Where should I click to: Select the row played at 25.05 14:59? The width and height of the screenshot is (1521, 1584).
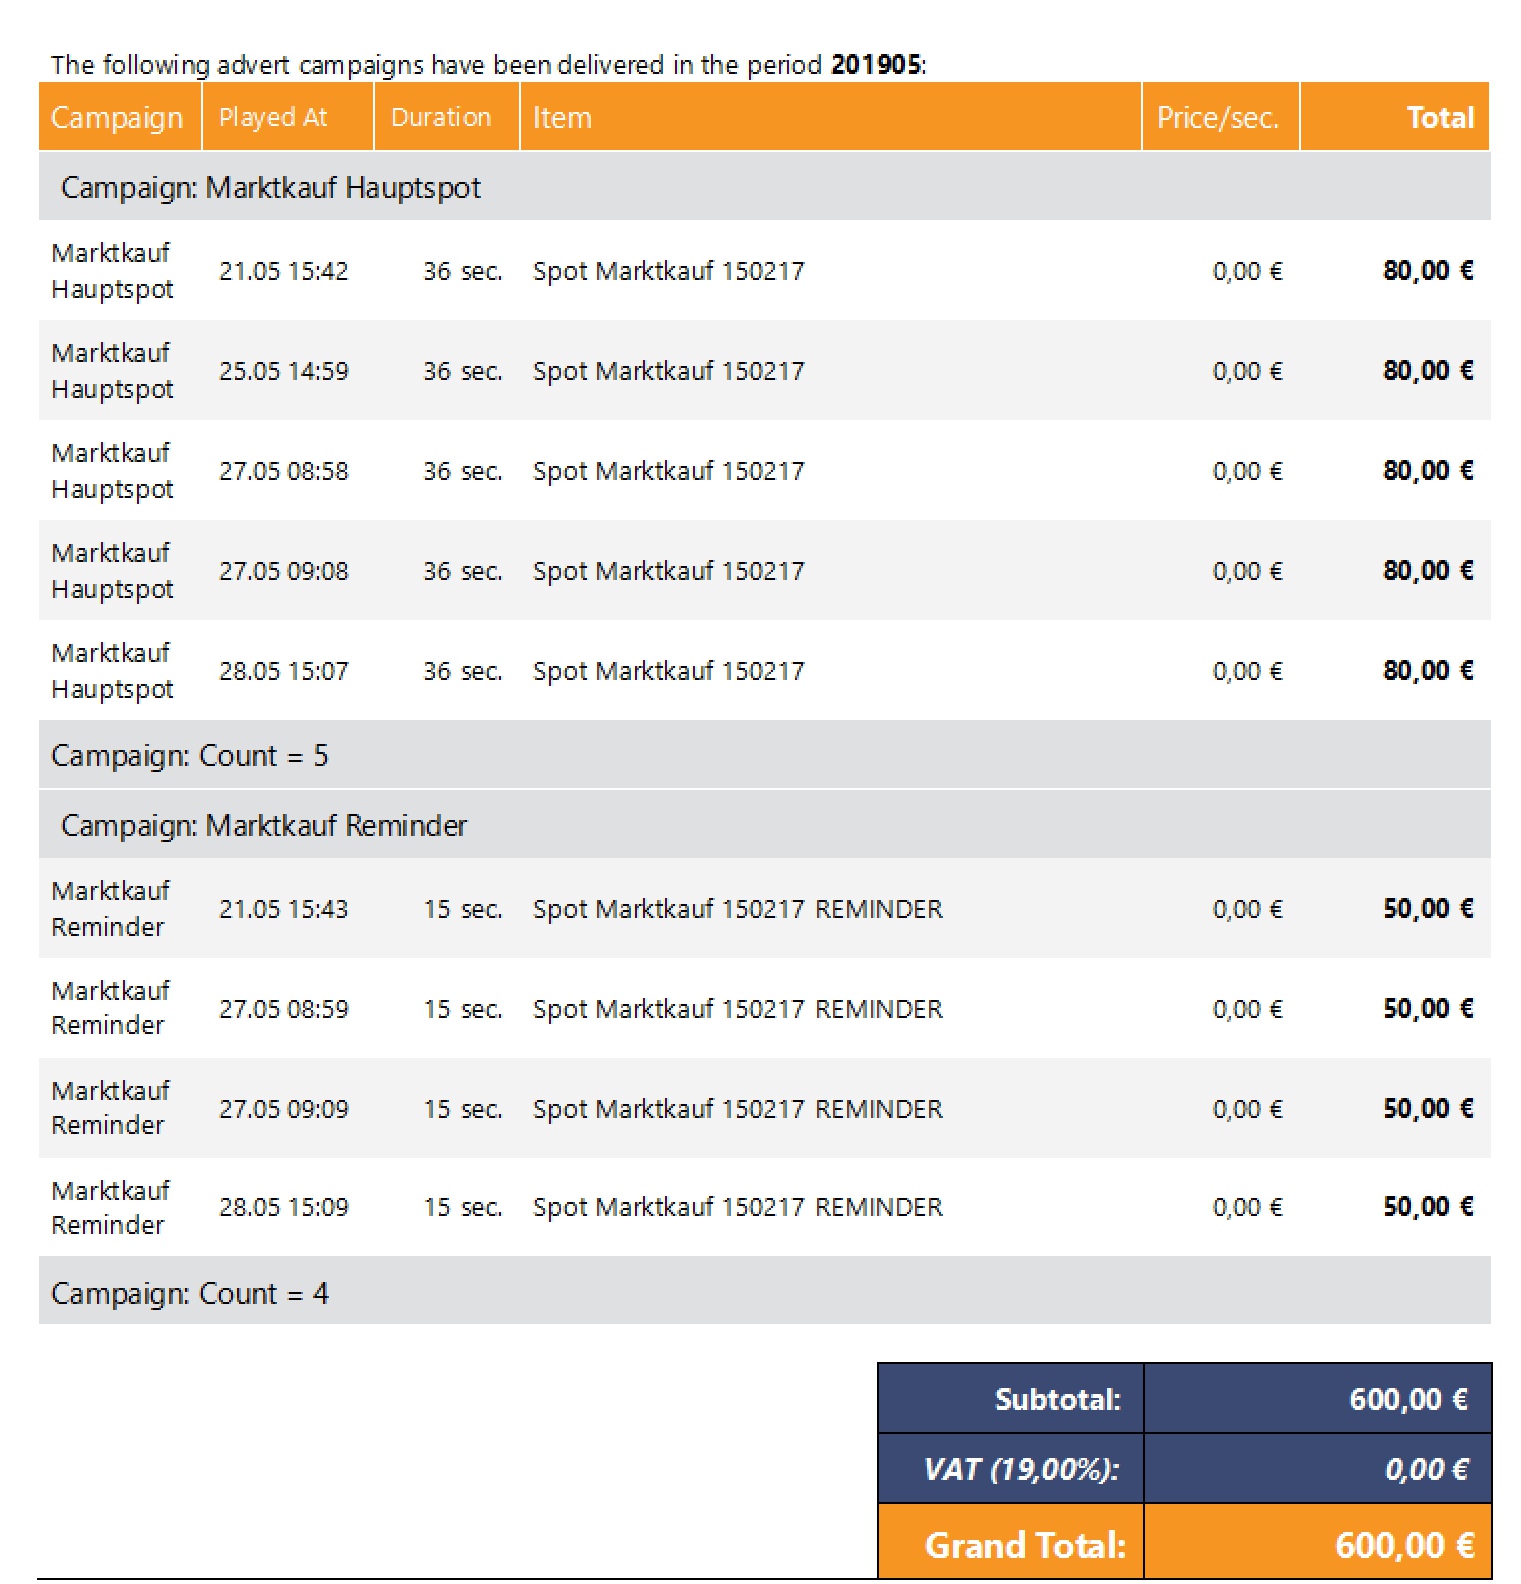coord(765,370)
